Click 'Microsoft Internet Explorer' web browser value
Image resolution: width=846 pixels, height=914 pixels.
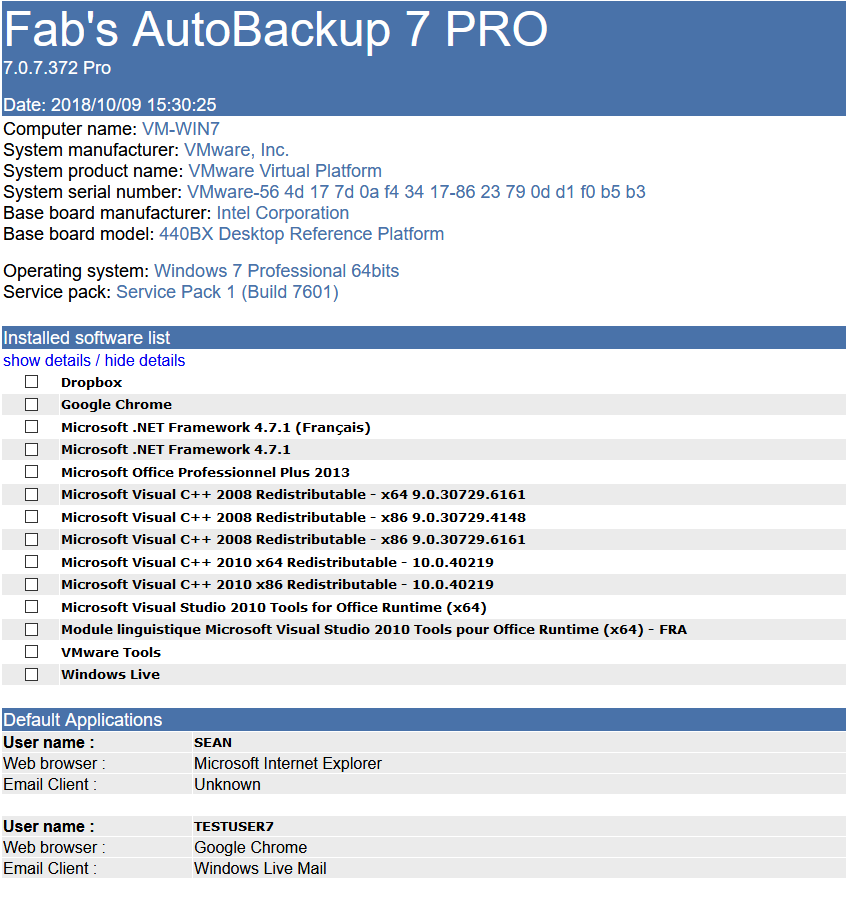pos(288,764)
